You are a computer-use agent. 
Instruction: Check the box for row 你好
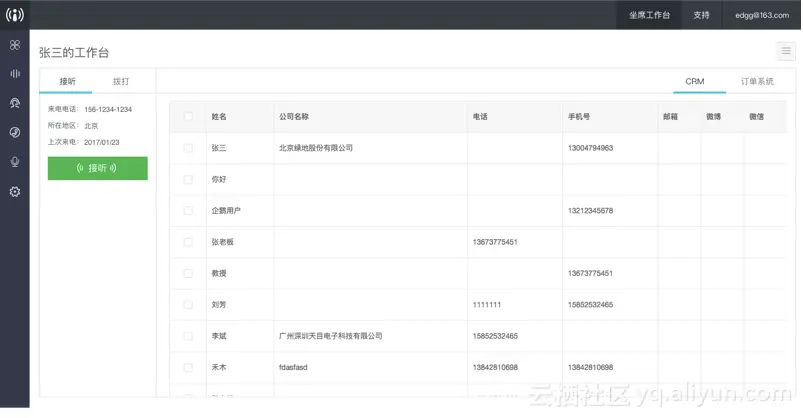coord(188,179)
